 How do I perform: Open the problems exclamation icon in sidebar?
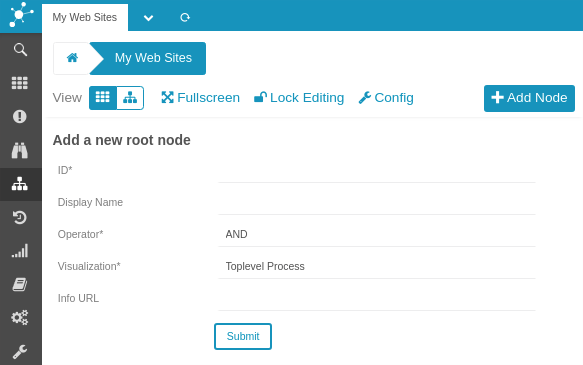coord(20,116)
